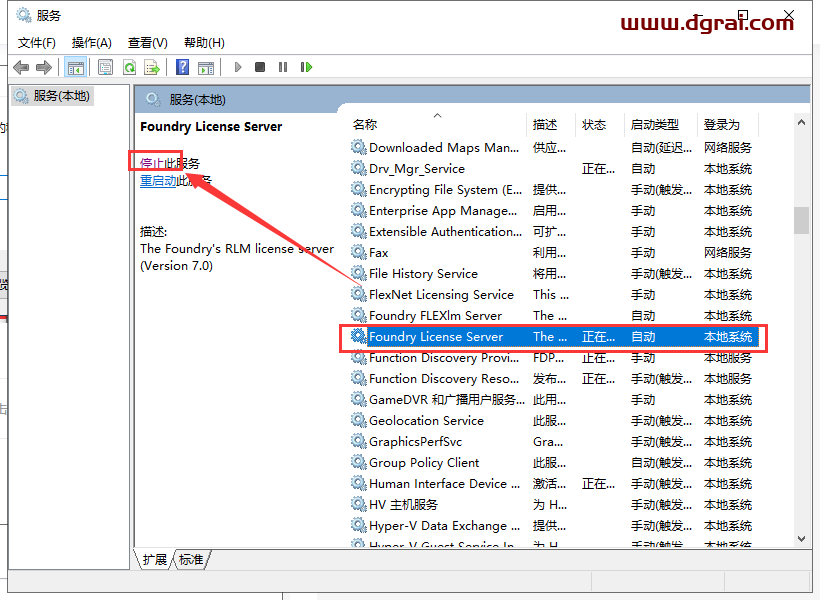Click the Export List toolbar icon

pyautogui.click(x=152, y=67)
